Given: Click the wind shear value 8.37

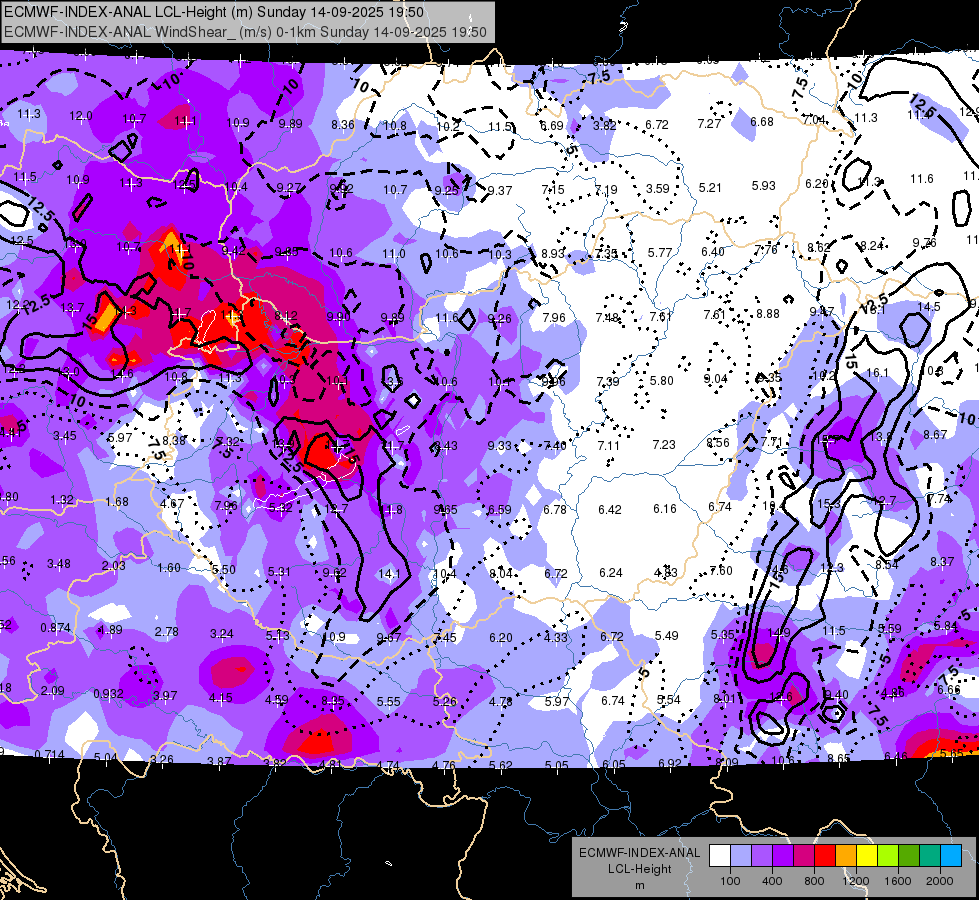Looking at the screenshot, I should 942,561.
